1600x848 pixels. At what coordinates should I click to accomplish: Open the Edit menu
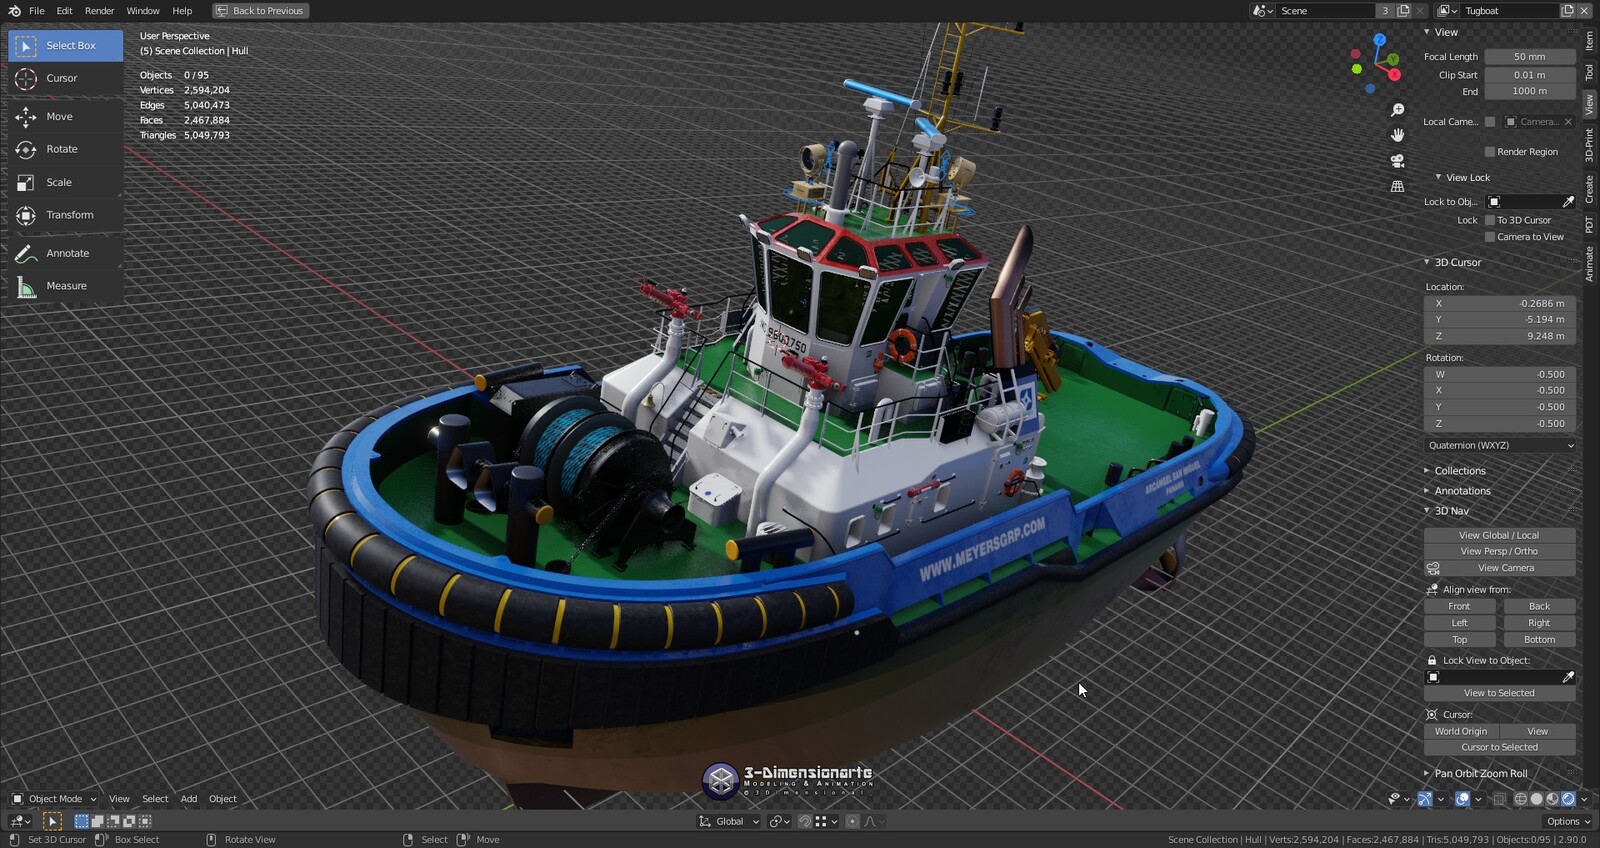[64, 11]
